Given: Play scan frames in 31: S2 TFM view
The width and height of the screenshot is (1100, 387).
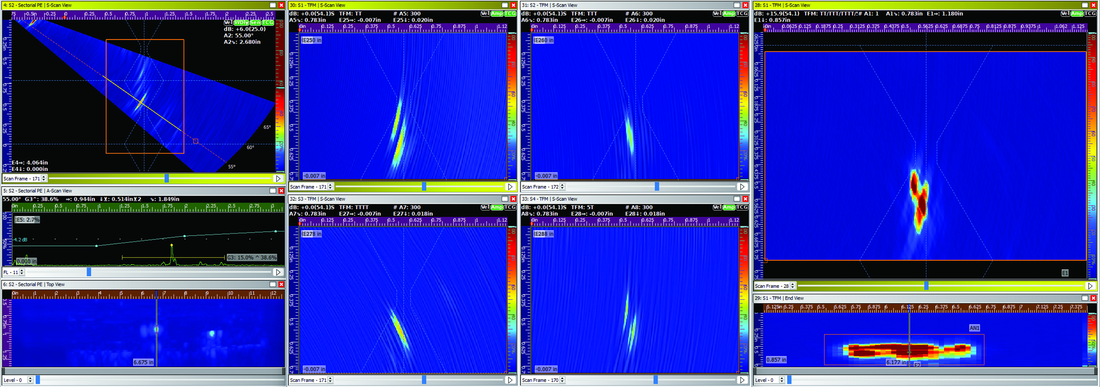Looking at the screenshot, I should pos(742,186).
